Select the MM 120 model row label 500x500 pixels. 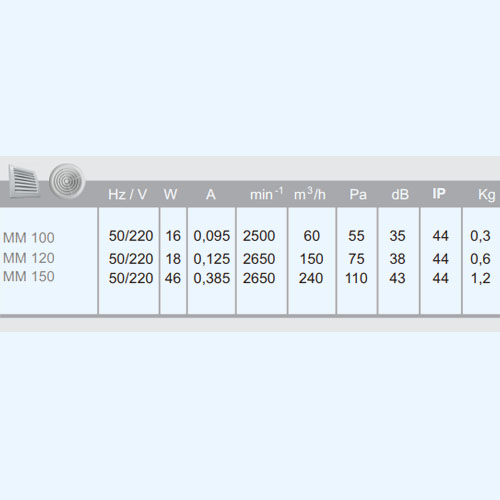29,258
